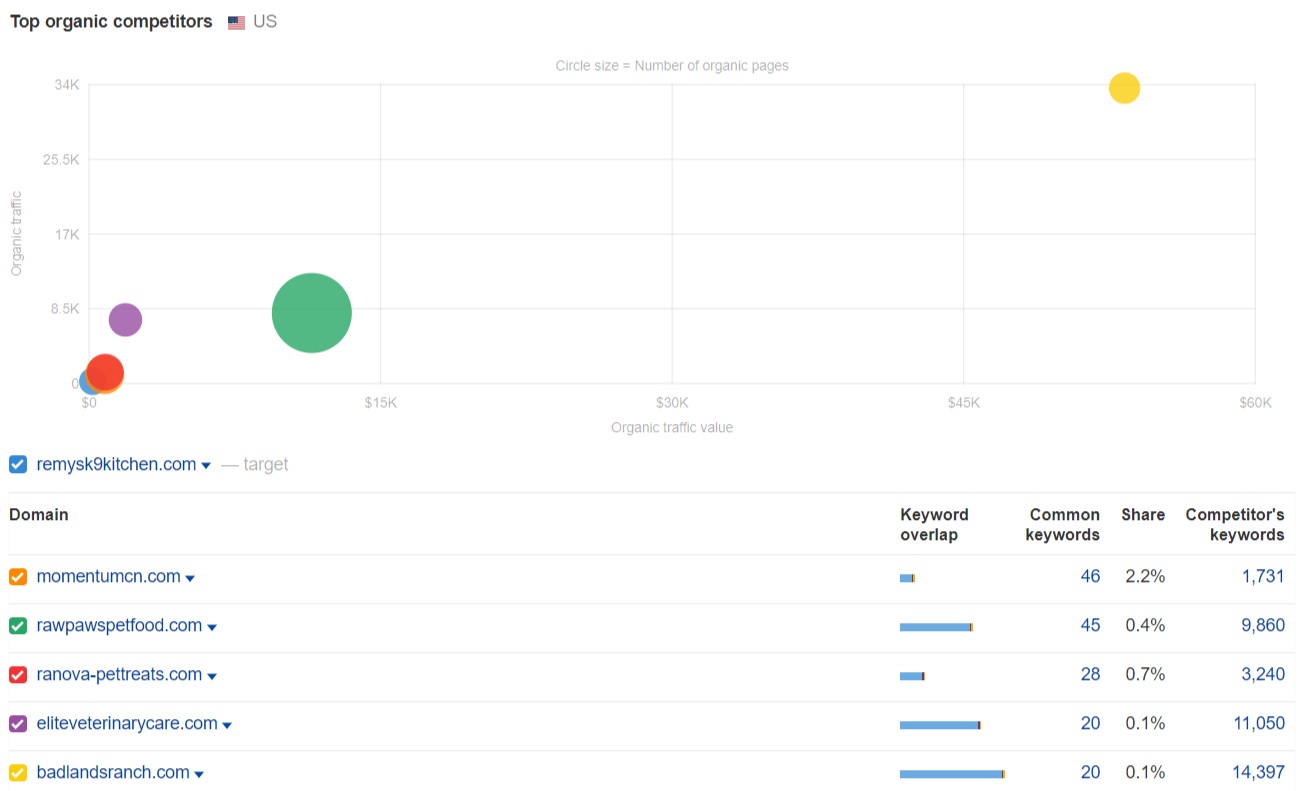Toggle the rawpawspetfood.com green checkbox
1311x791 pixels.
pyautogui.click(x=18, y=626)
